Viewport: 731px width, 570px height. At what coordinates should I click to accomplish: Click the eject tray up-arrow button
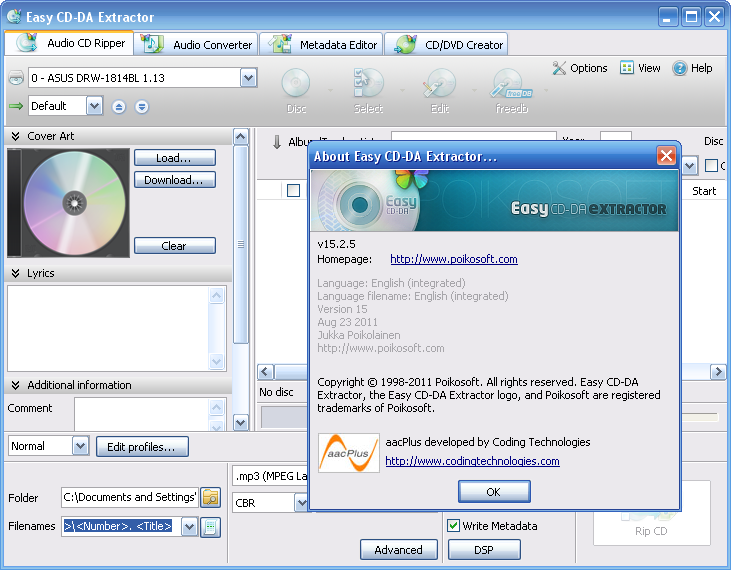pos(119,107)
